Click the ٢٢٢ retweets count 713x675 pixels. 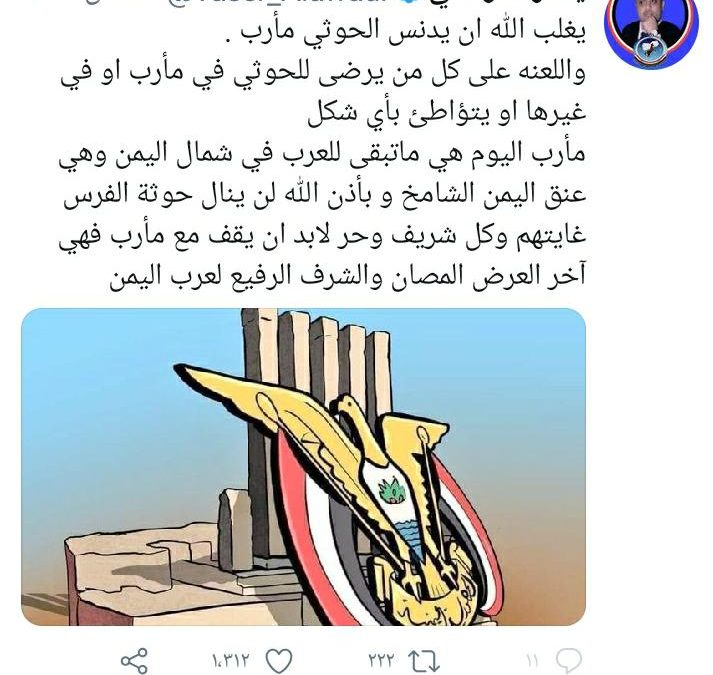(x=382, y=660)
